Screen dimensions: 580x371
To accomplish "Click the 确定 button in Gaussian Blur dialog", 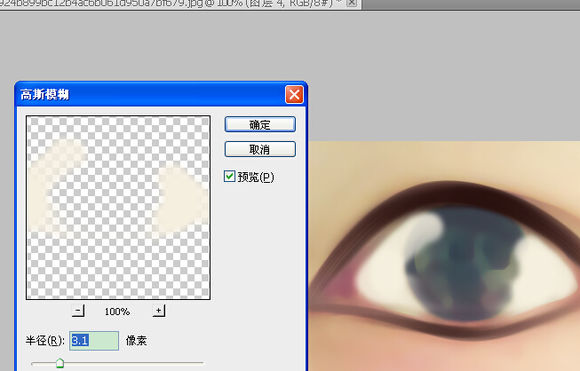I will [260, 124].
